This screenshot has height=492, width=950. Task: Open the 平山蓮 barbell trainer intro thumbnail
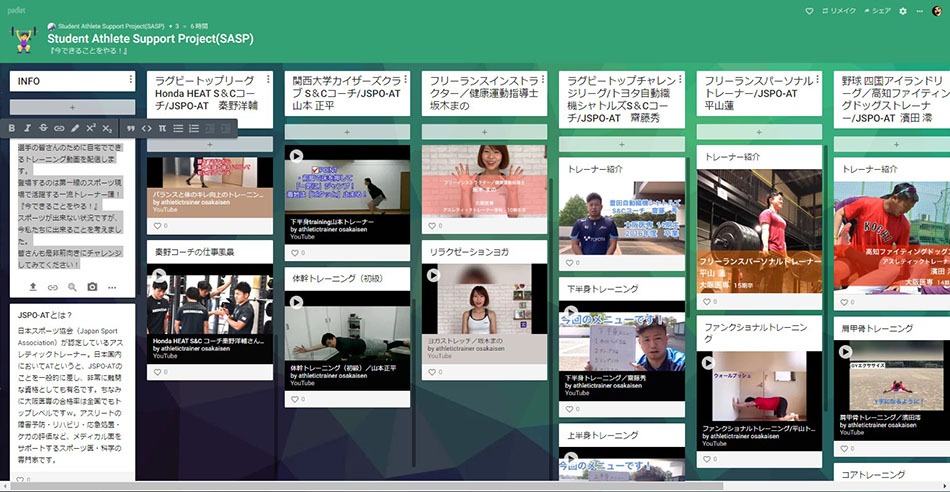759,231
